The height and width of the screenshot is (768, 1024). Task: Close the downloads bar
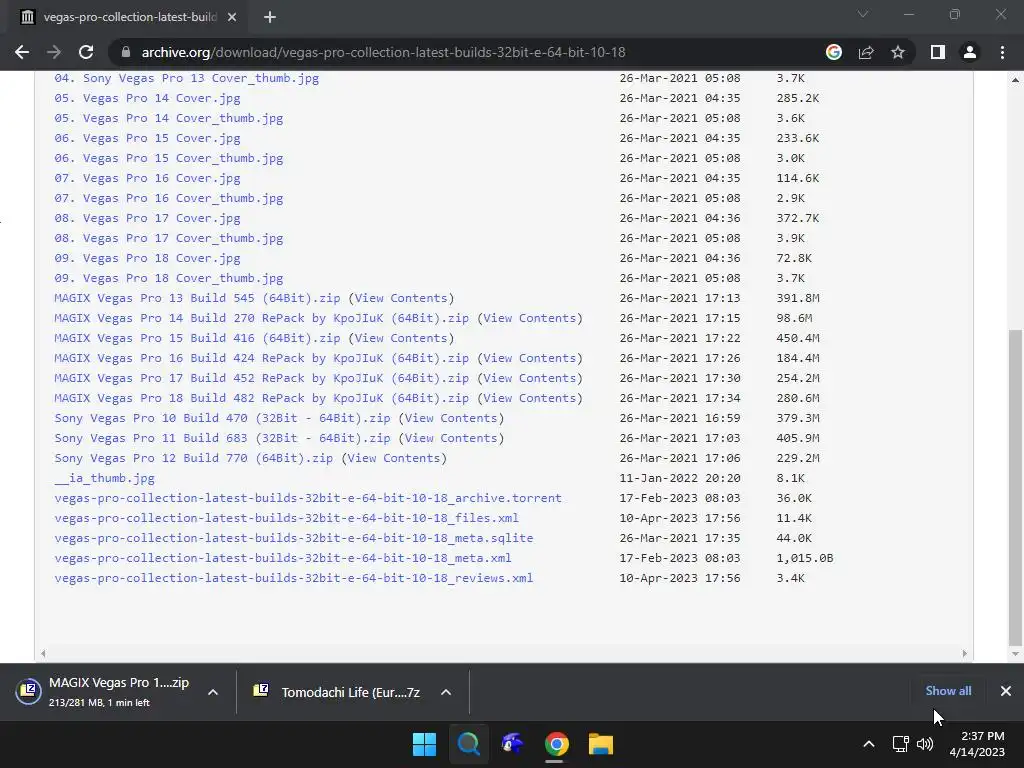[x=1006, y=691]
